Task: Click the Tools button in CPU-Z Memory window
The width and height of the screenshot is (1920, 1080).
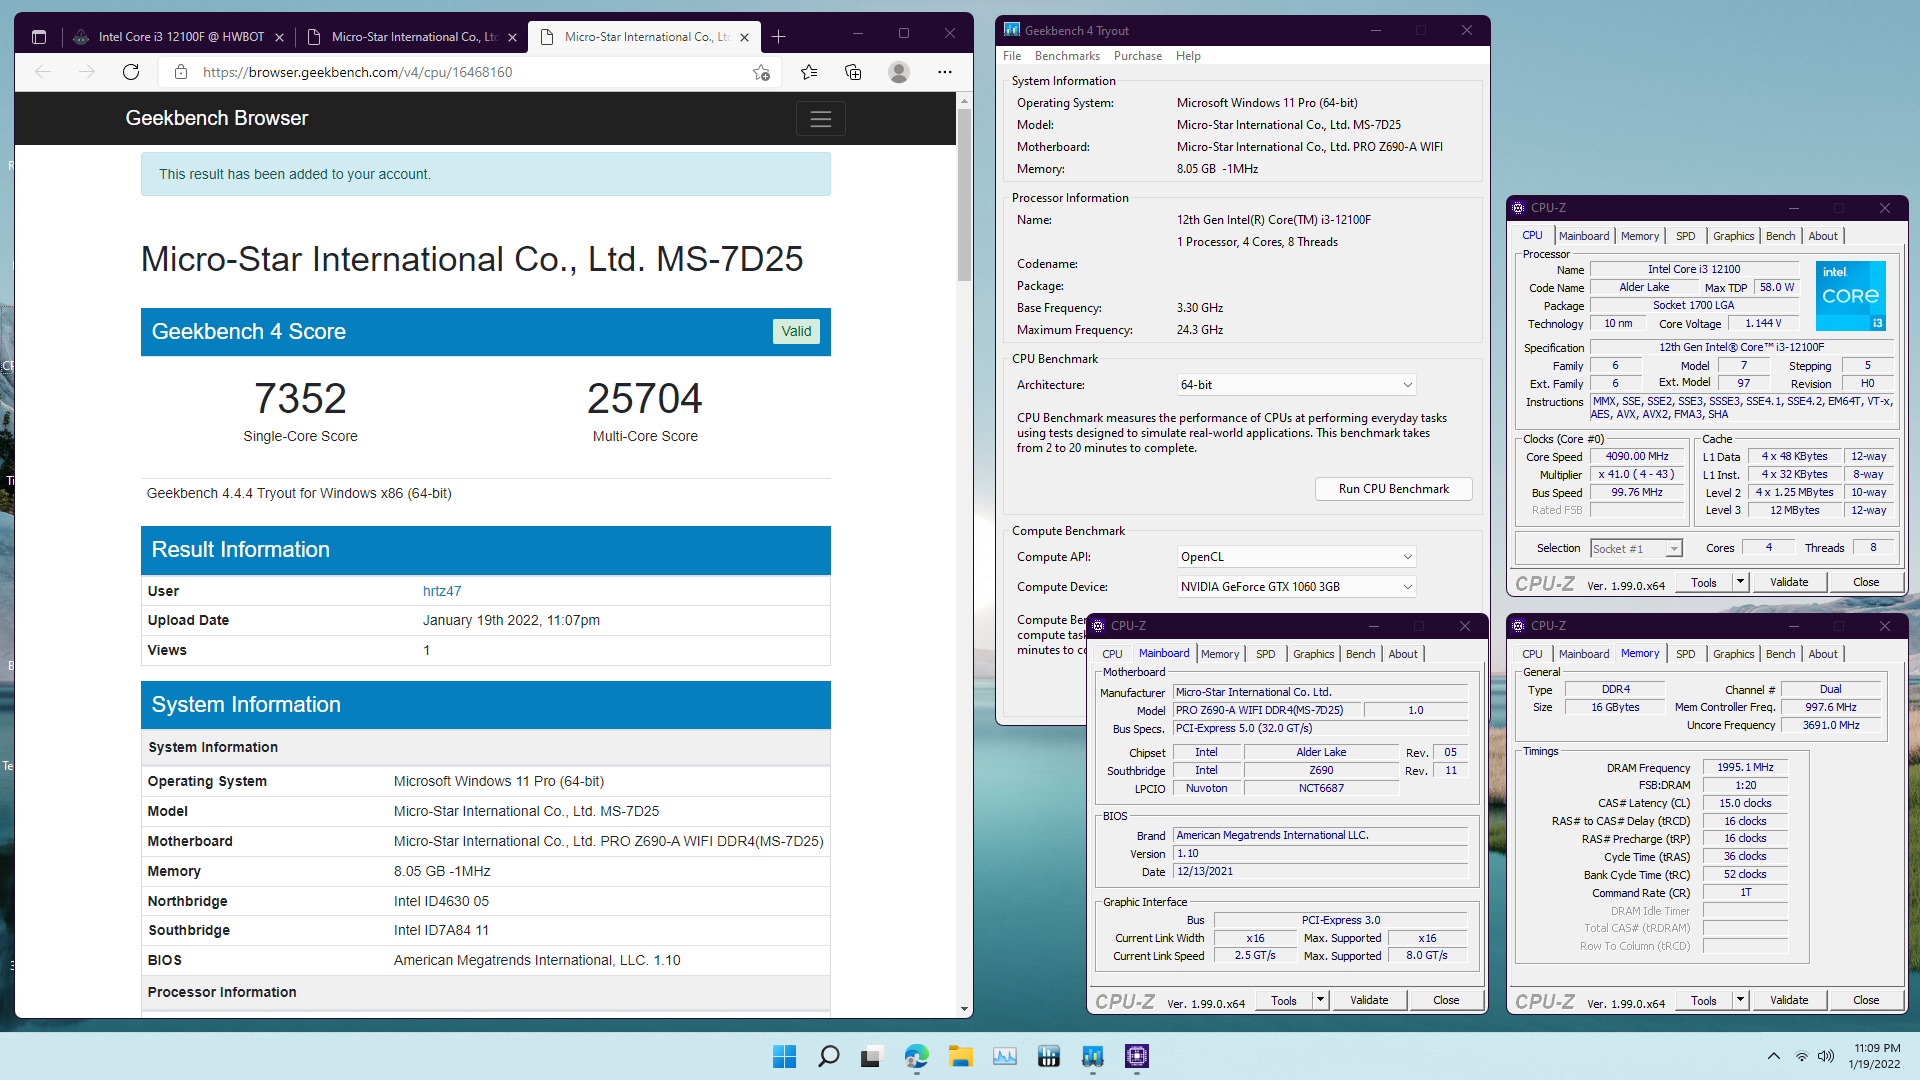Action: tap(1704, 1000)
